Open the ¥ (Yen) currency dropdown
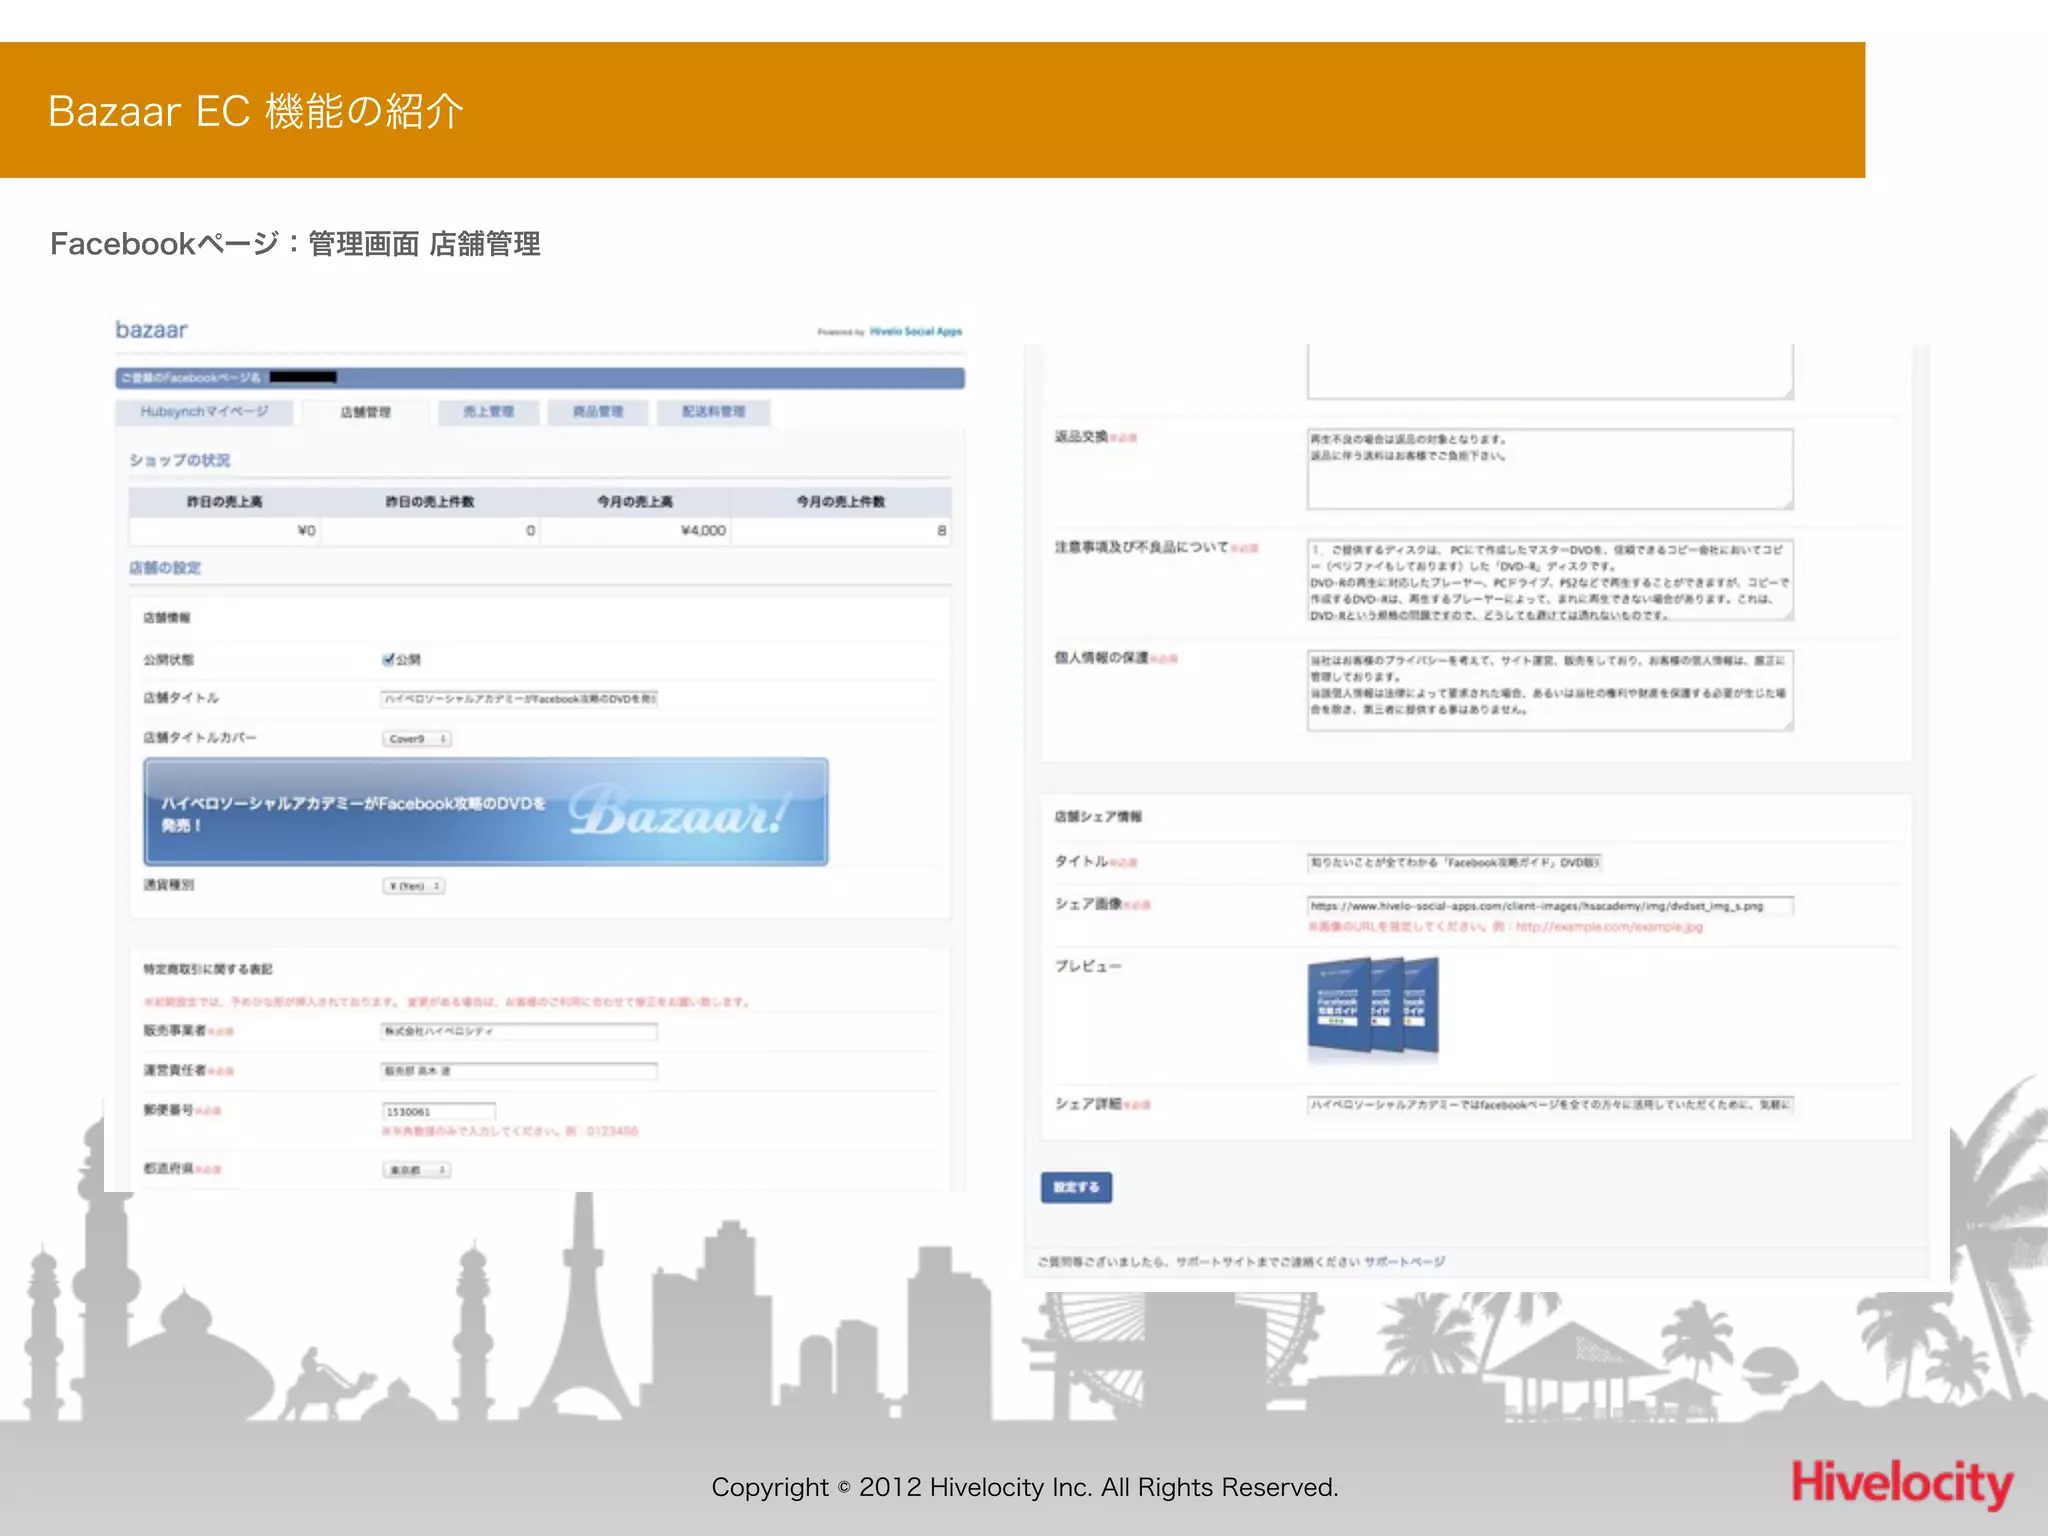Viewport: 2048px width, 1536px height. point(413,886)
